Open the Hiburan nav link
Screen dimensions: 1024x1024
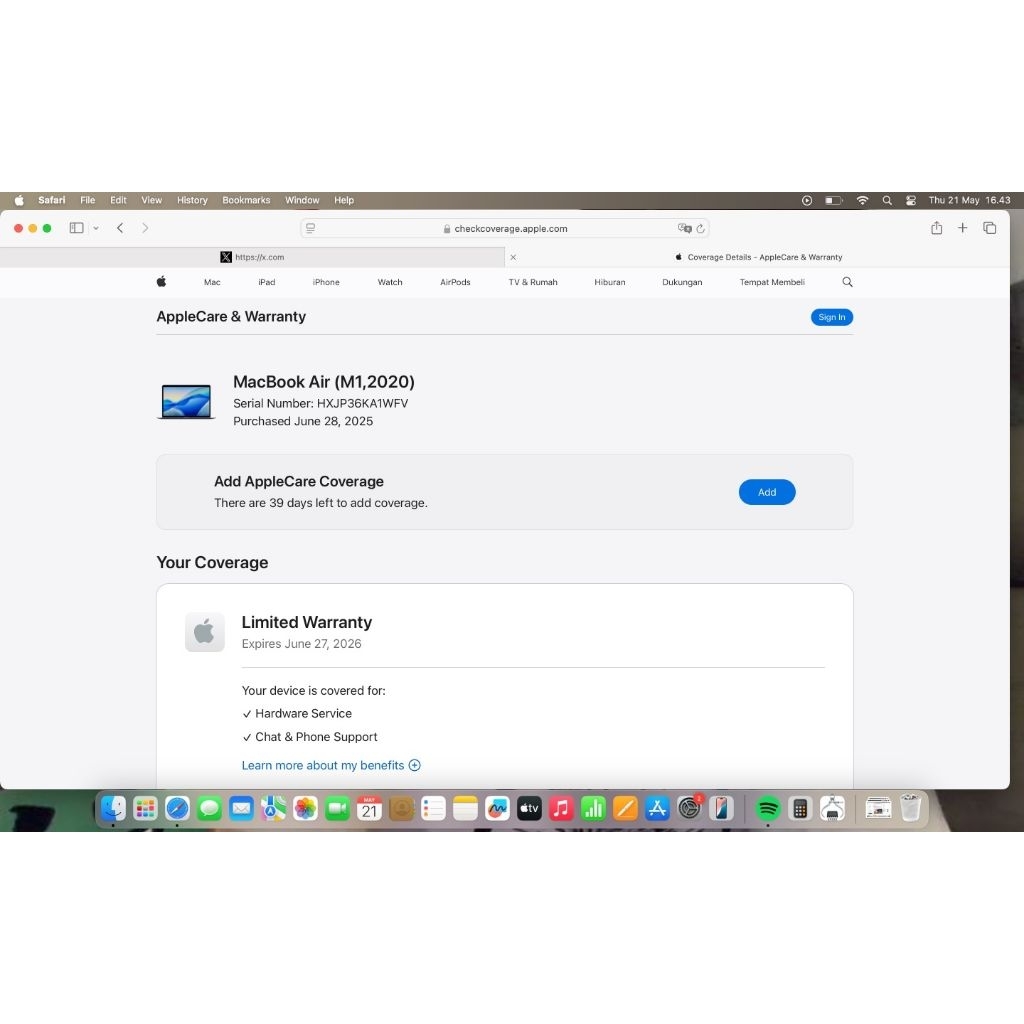click(x=610, y=282)
